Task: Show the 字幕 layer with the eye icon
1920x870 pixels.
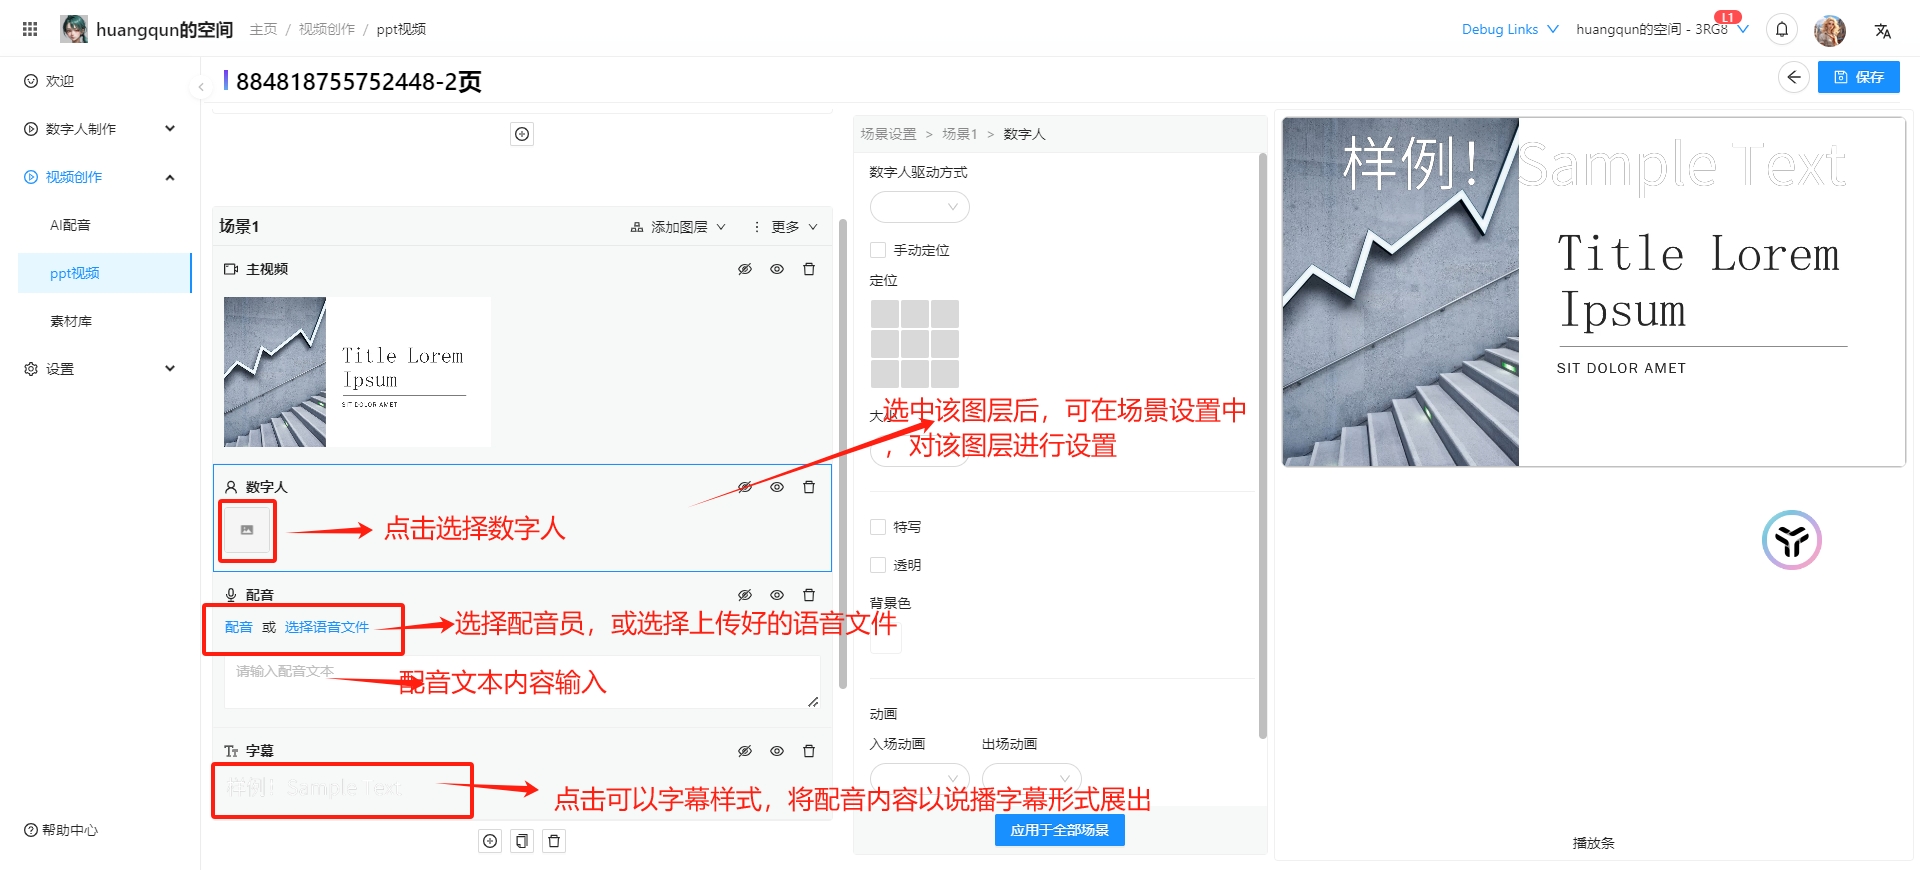Action: 777,751
